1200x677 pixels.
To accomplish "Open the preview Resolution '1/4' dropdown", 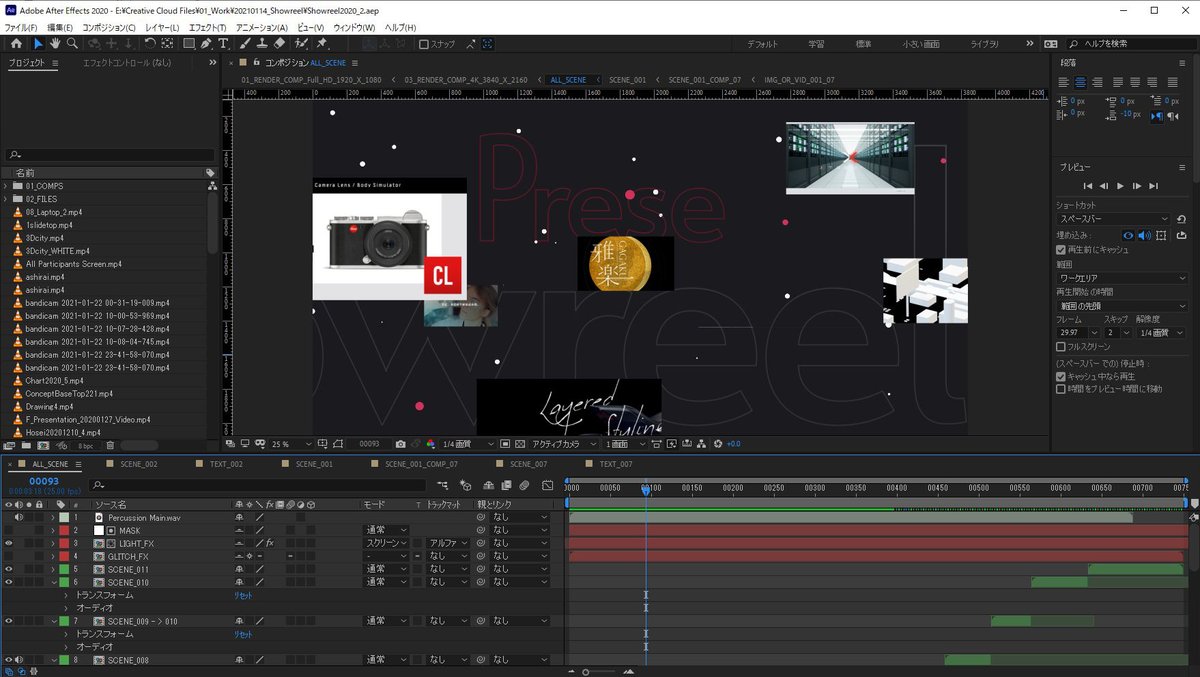I will coord(1161,333).
